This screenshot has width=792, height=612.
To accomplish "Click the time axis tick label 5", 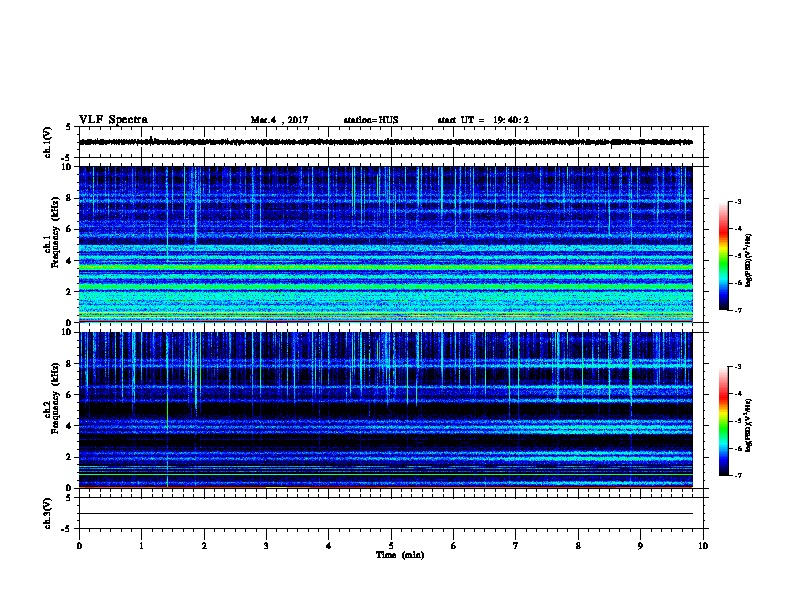I will pos(391,546).
